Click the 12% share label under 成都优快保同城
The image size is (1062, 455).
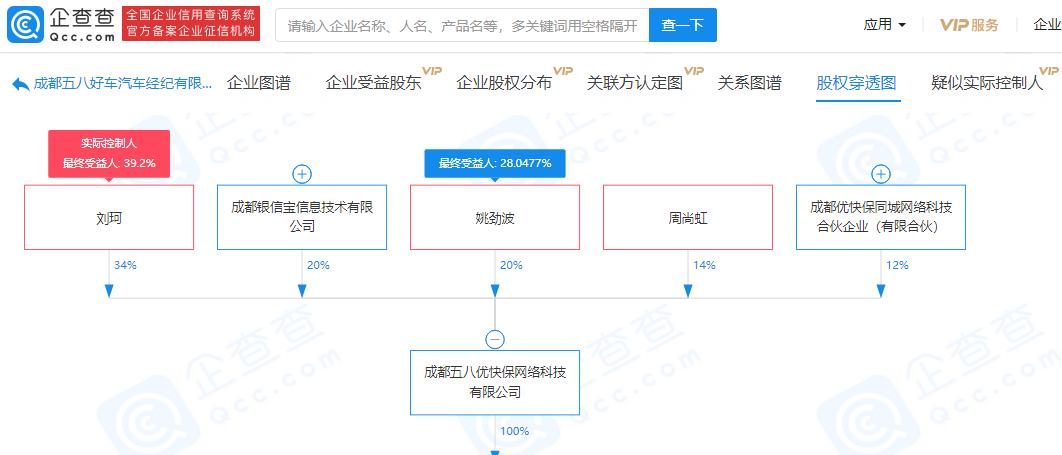point(898,265)
